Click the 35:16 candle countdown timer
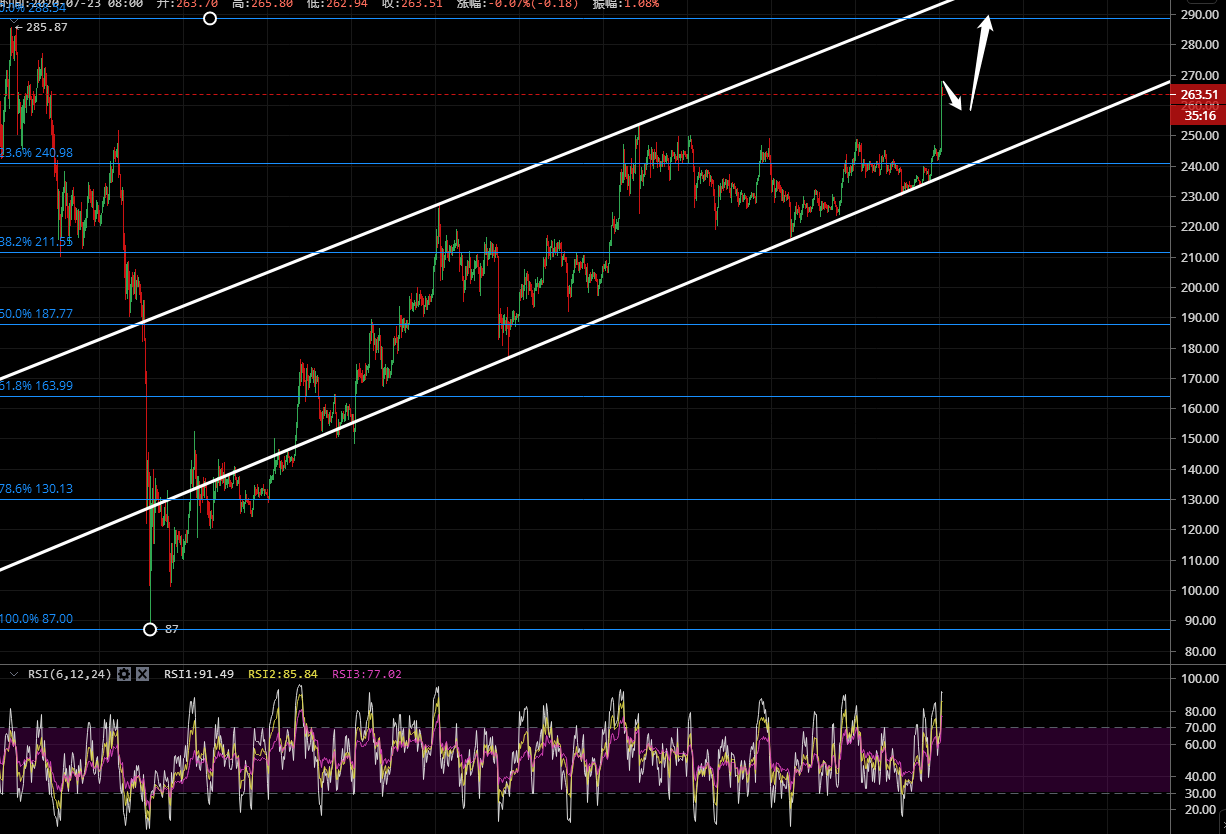This screenshot has width=1226, height=834. click(x=1197, y=115)
